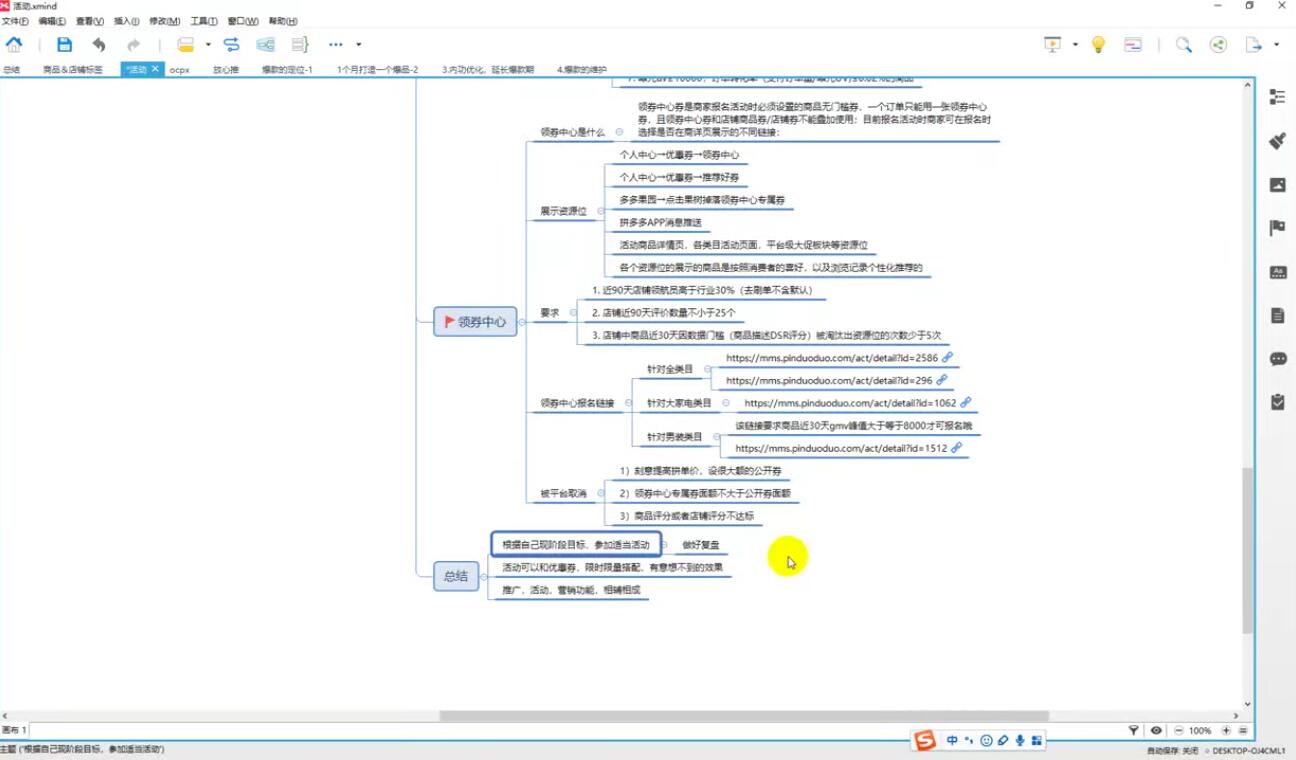Viewport: 1296px width, 760px height.
Task: Open the comments speech bubble panel
Action: click(1277, 359)
